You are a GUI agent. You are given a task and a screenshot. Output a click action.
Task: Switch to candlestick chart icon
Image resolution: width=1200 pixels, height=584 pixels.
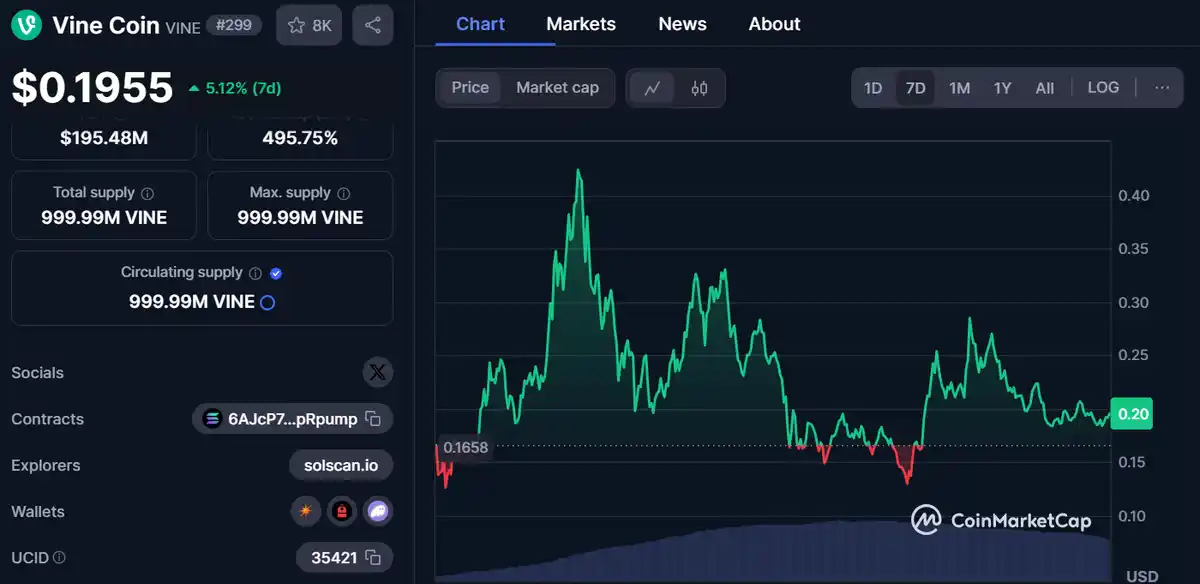pyautogui.click(x=699, y=88)
